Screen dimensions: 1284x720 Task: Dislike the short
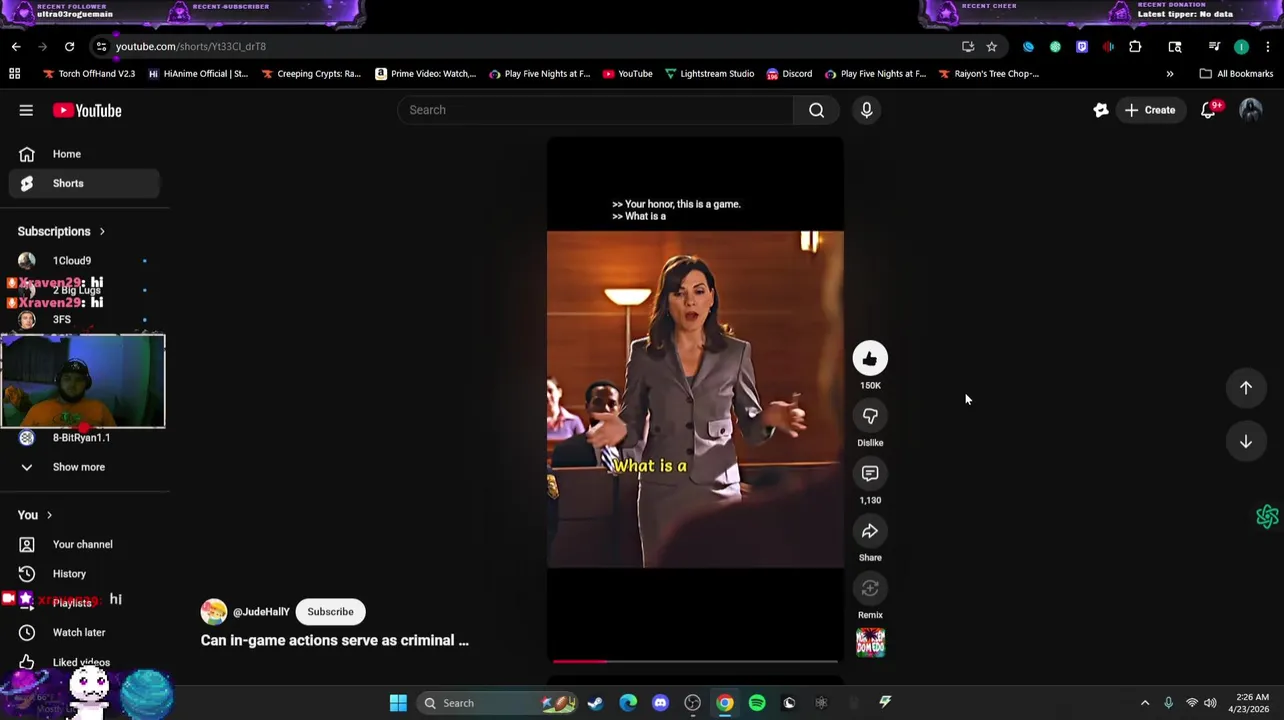click(870, 416)
